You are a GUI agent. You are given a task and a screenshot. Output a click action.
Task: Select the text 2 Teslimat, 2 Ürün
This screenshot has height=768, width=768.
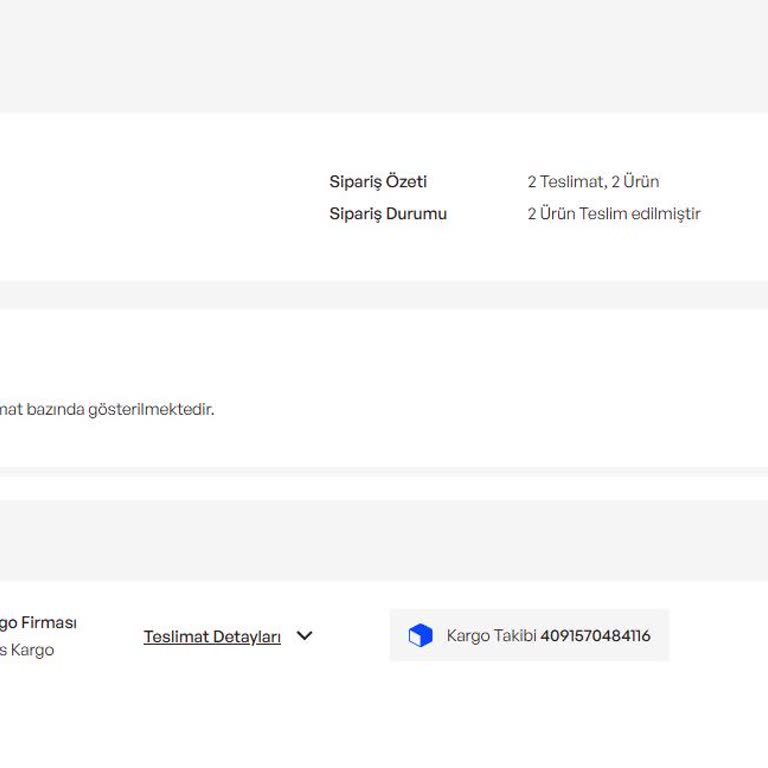click(x=593, y=182)
